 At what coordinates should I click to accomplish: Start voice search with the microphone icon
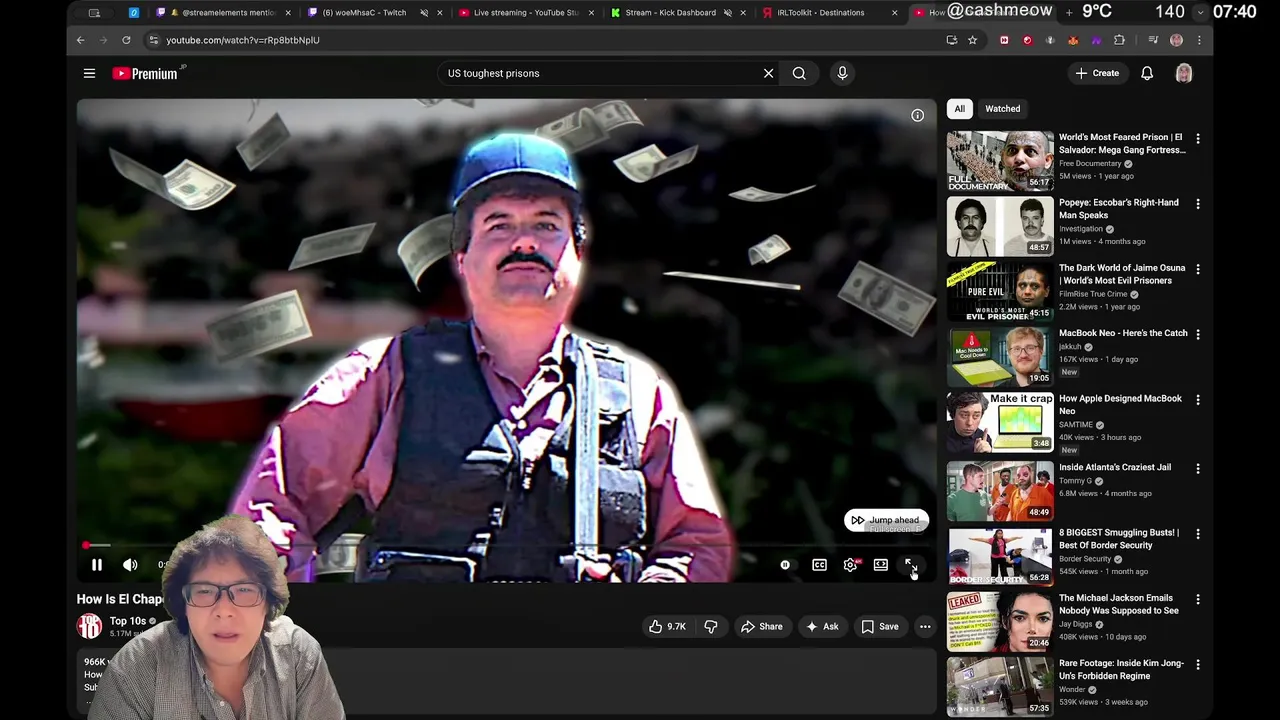coord(842,73)
